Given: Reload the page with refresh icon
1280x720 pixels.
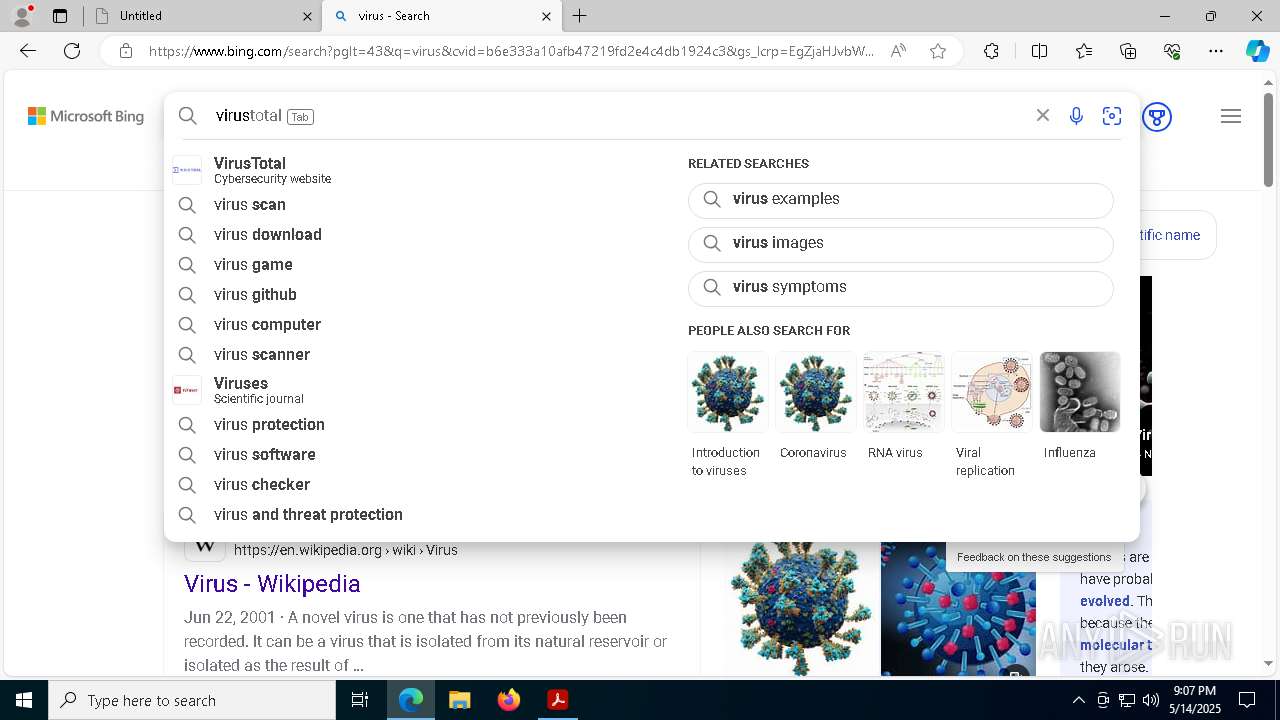Looking at the screenshot, I should [72, 51].
